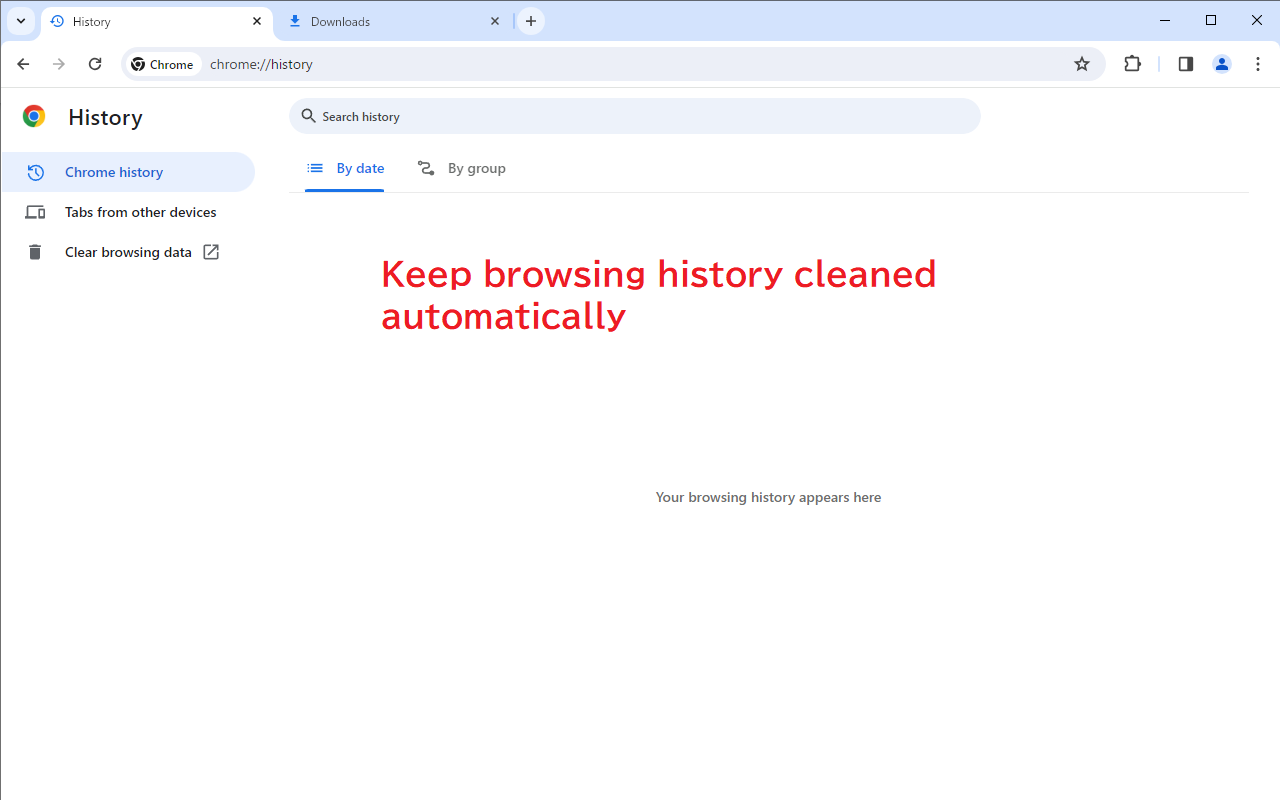Reload the page

95,63
